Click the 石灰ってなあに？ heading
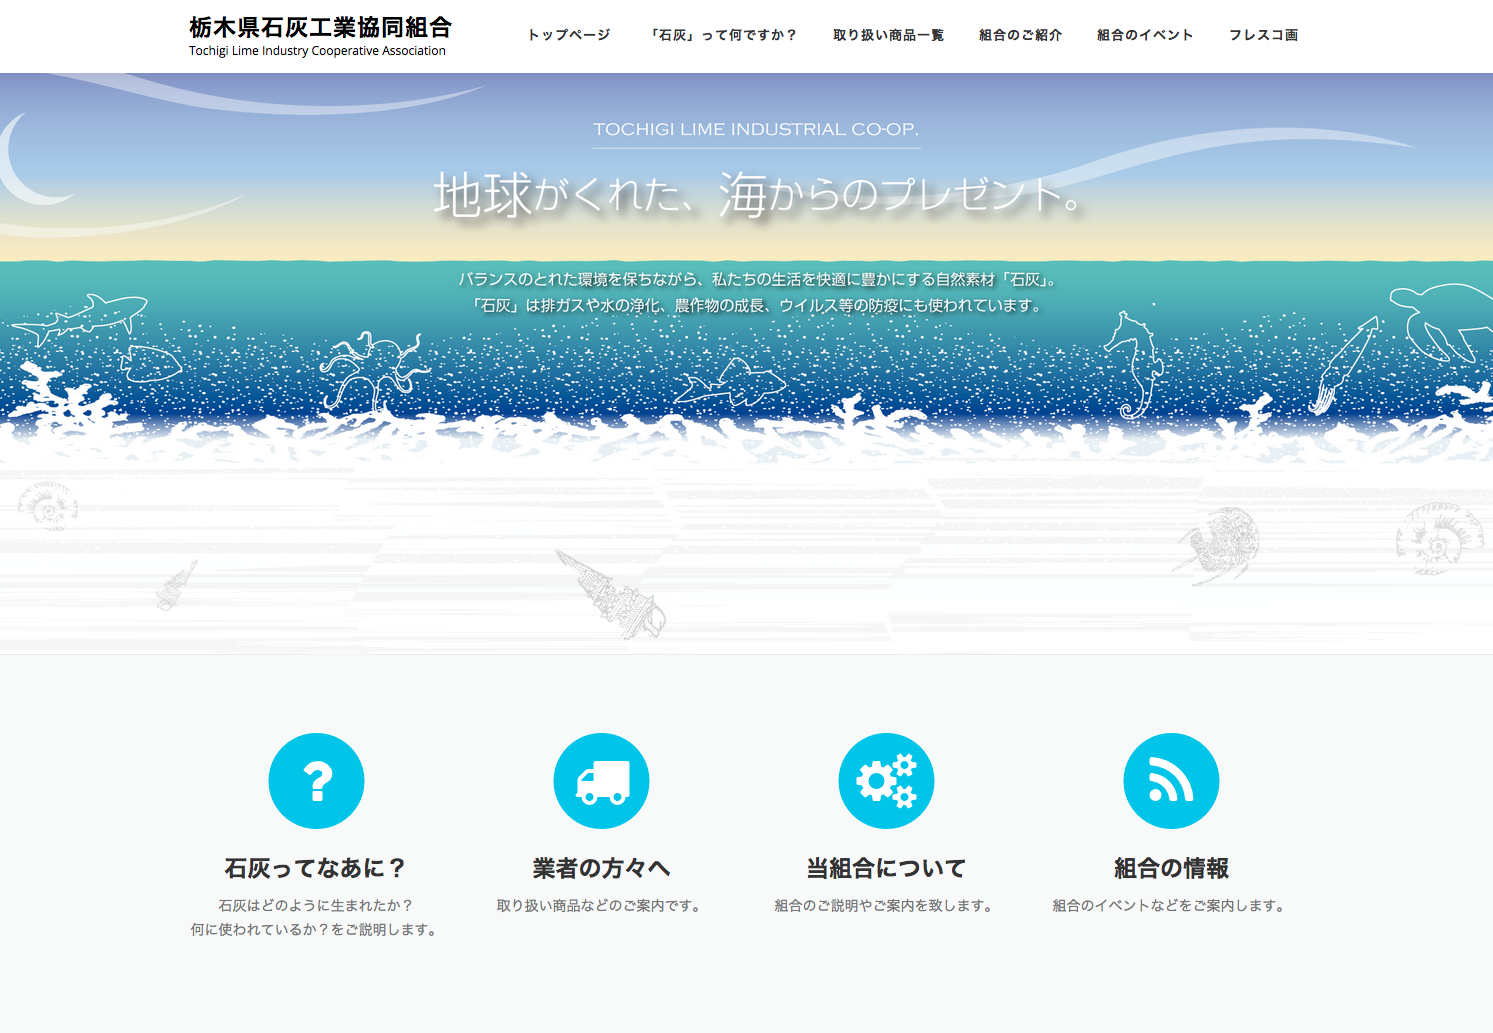 coord(316,868)
